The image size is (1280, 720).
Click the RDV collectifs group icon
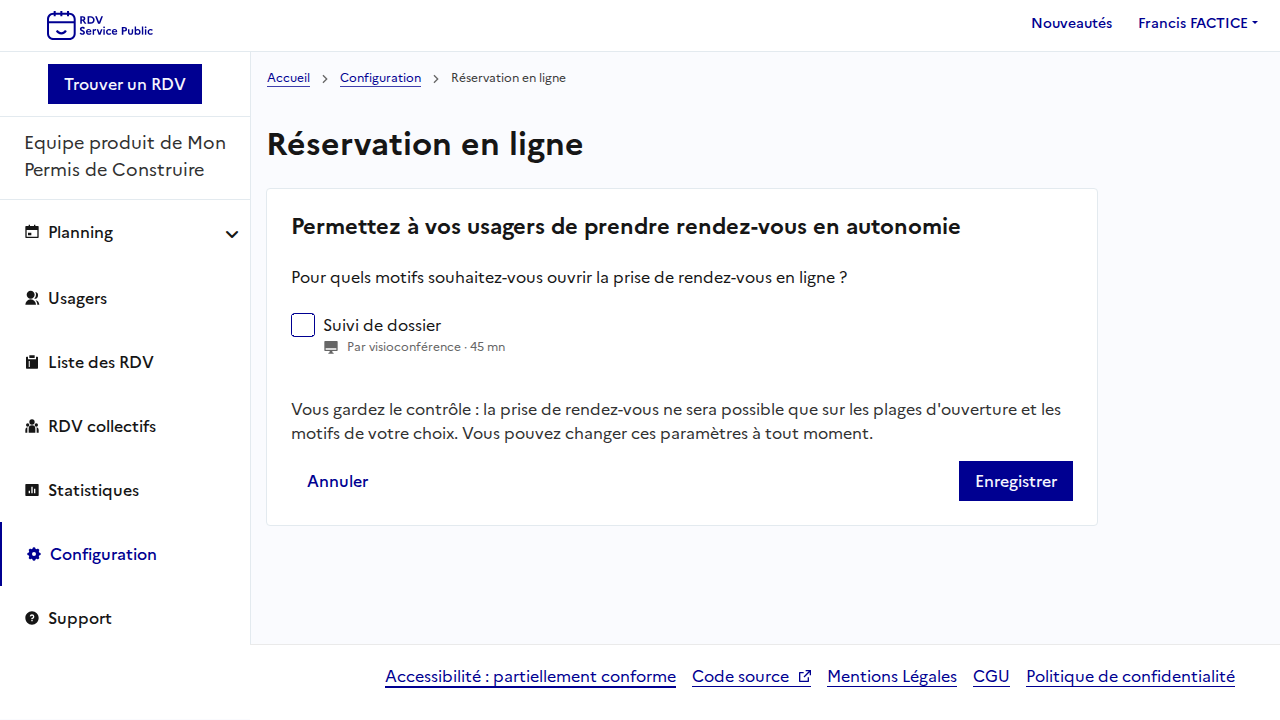pos(32,426)
